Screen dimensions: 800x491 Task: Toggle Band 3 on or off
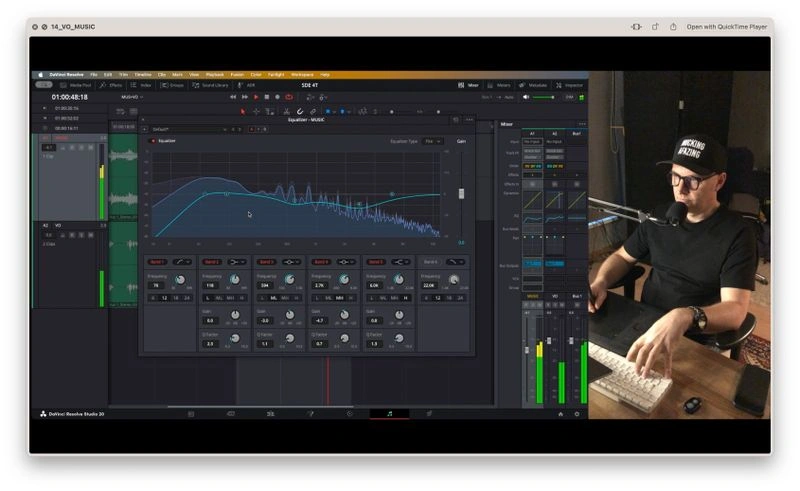click(266, 262)
